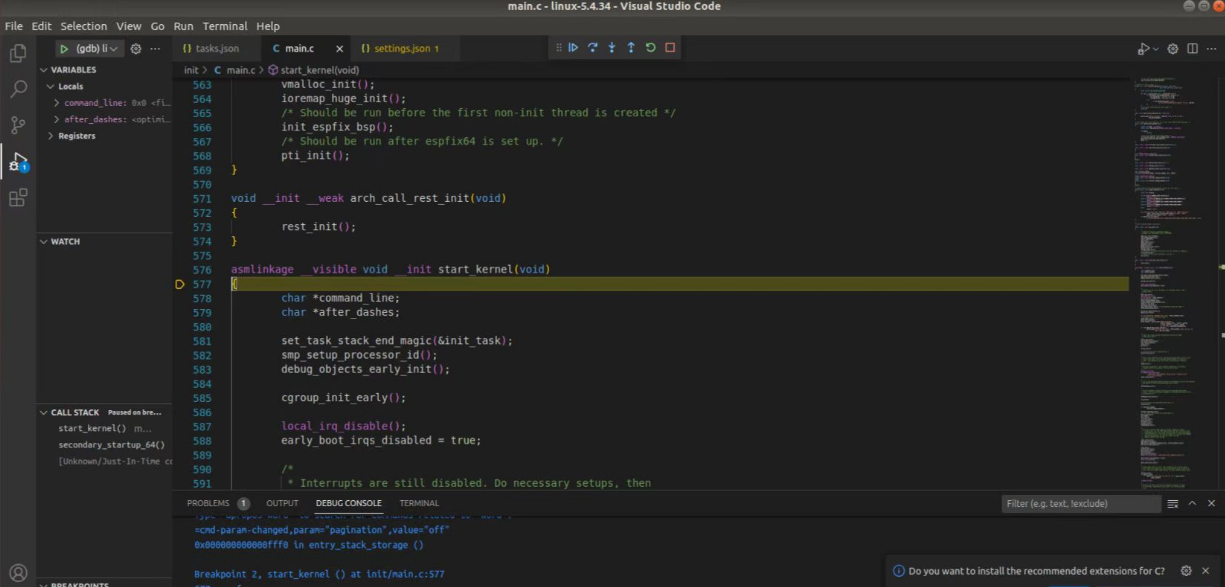Dismiss the C extensions notification

(x=1207, y=571)
